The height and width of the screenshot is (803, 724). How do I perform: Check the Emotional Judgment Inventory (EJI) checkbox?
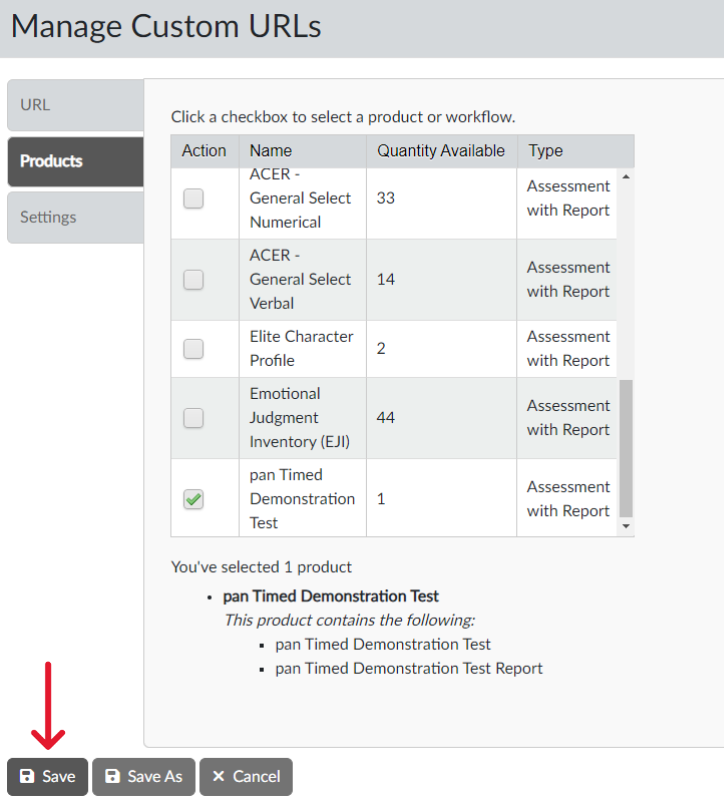point(194,418)
